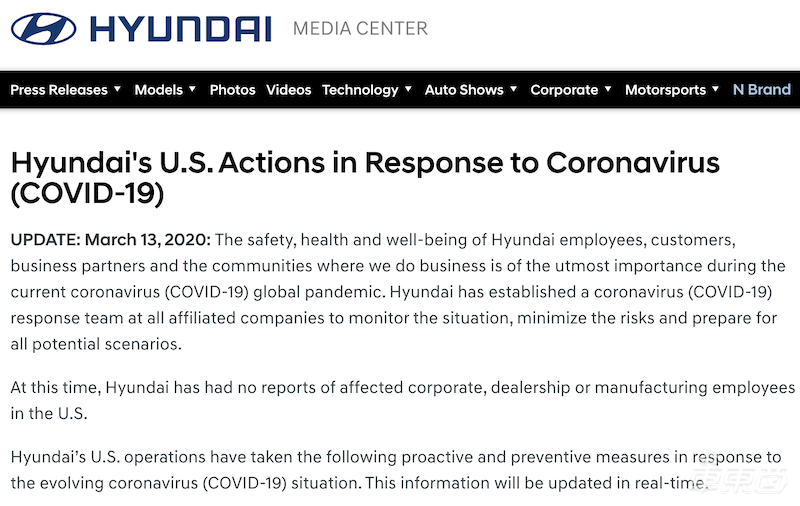Open the Media Center home link
The height and width of the screenshot is (506, 800).
(360, 29)
